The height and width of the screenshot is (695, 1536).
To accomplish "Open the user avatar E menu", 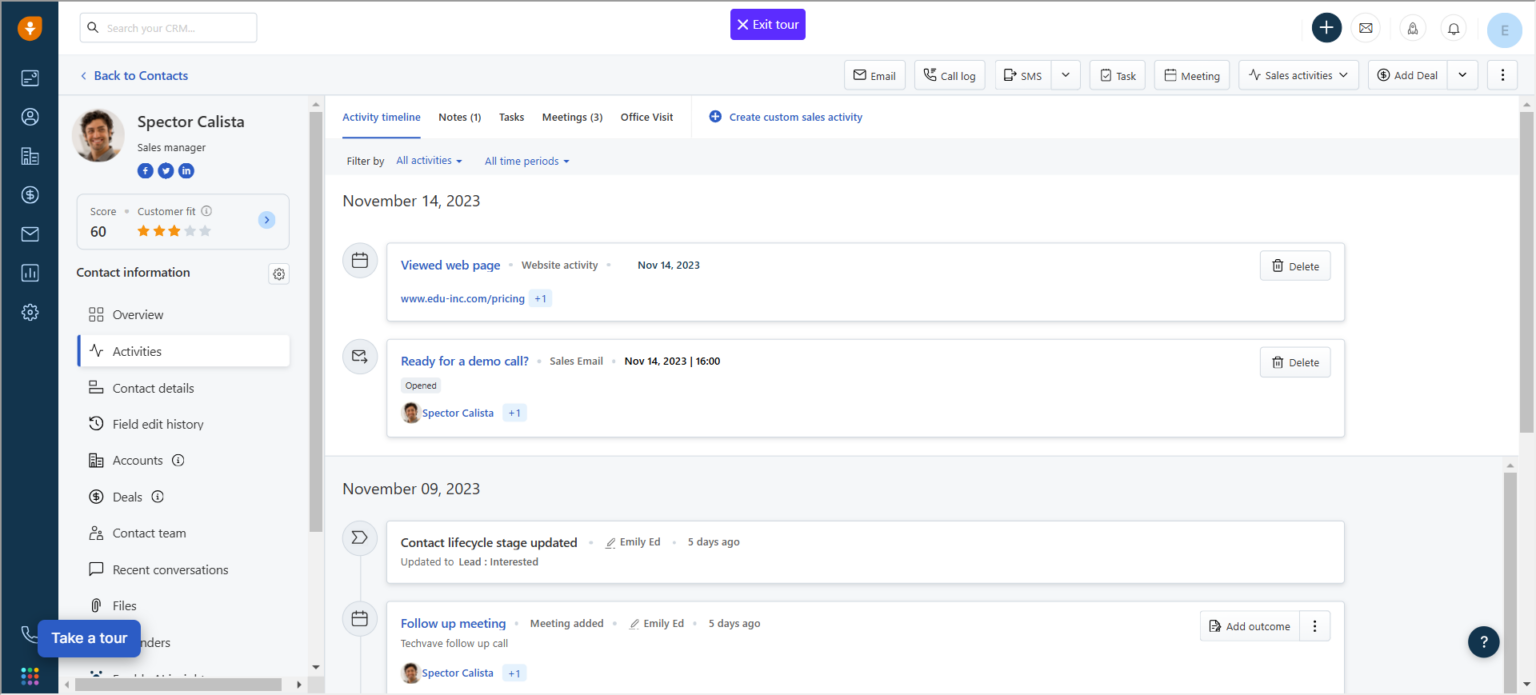I will [1504, 30].
